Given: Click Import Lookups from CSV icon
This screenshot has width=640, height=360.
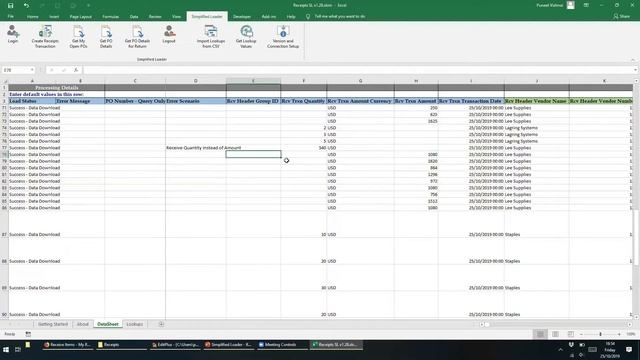Looking at the screenshot, I should point(211,36).
